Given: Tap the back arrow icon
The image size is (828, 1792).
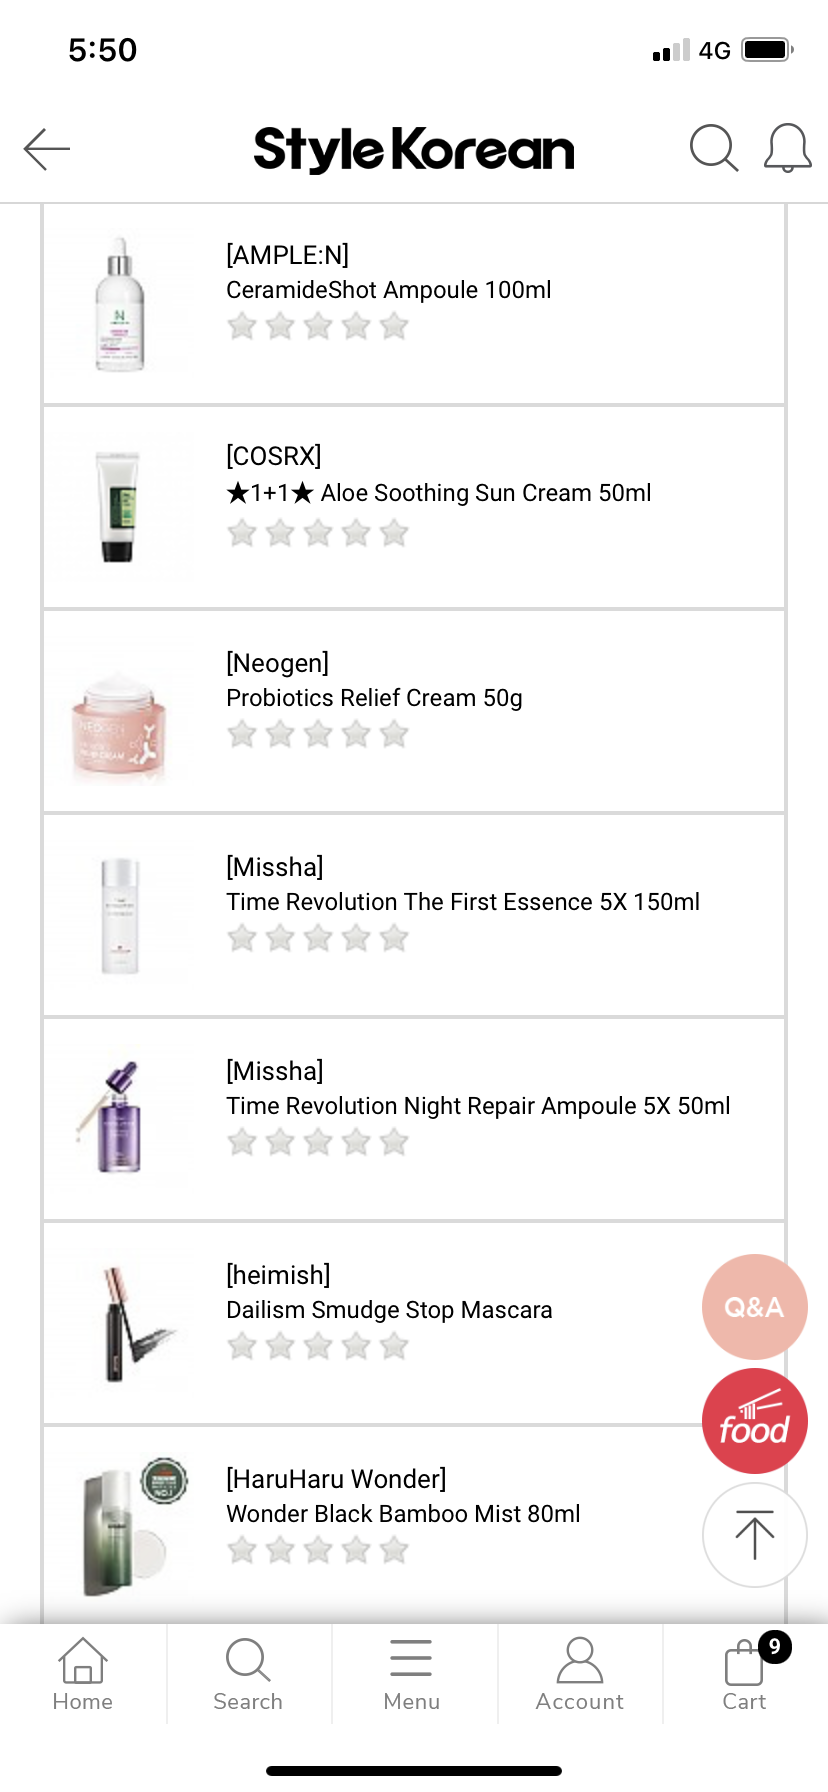Looking at the screenshot, I should (x=47, y=149).
